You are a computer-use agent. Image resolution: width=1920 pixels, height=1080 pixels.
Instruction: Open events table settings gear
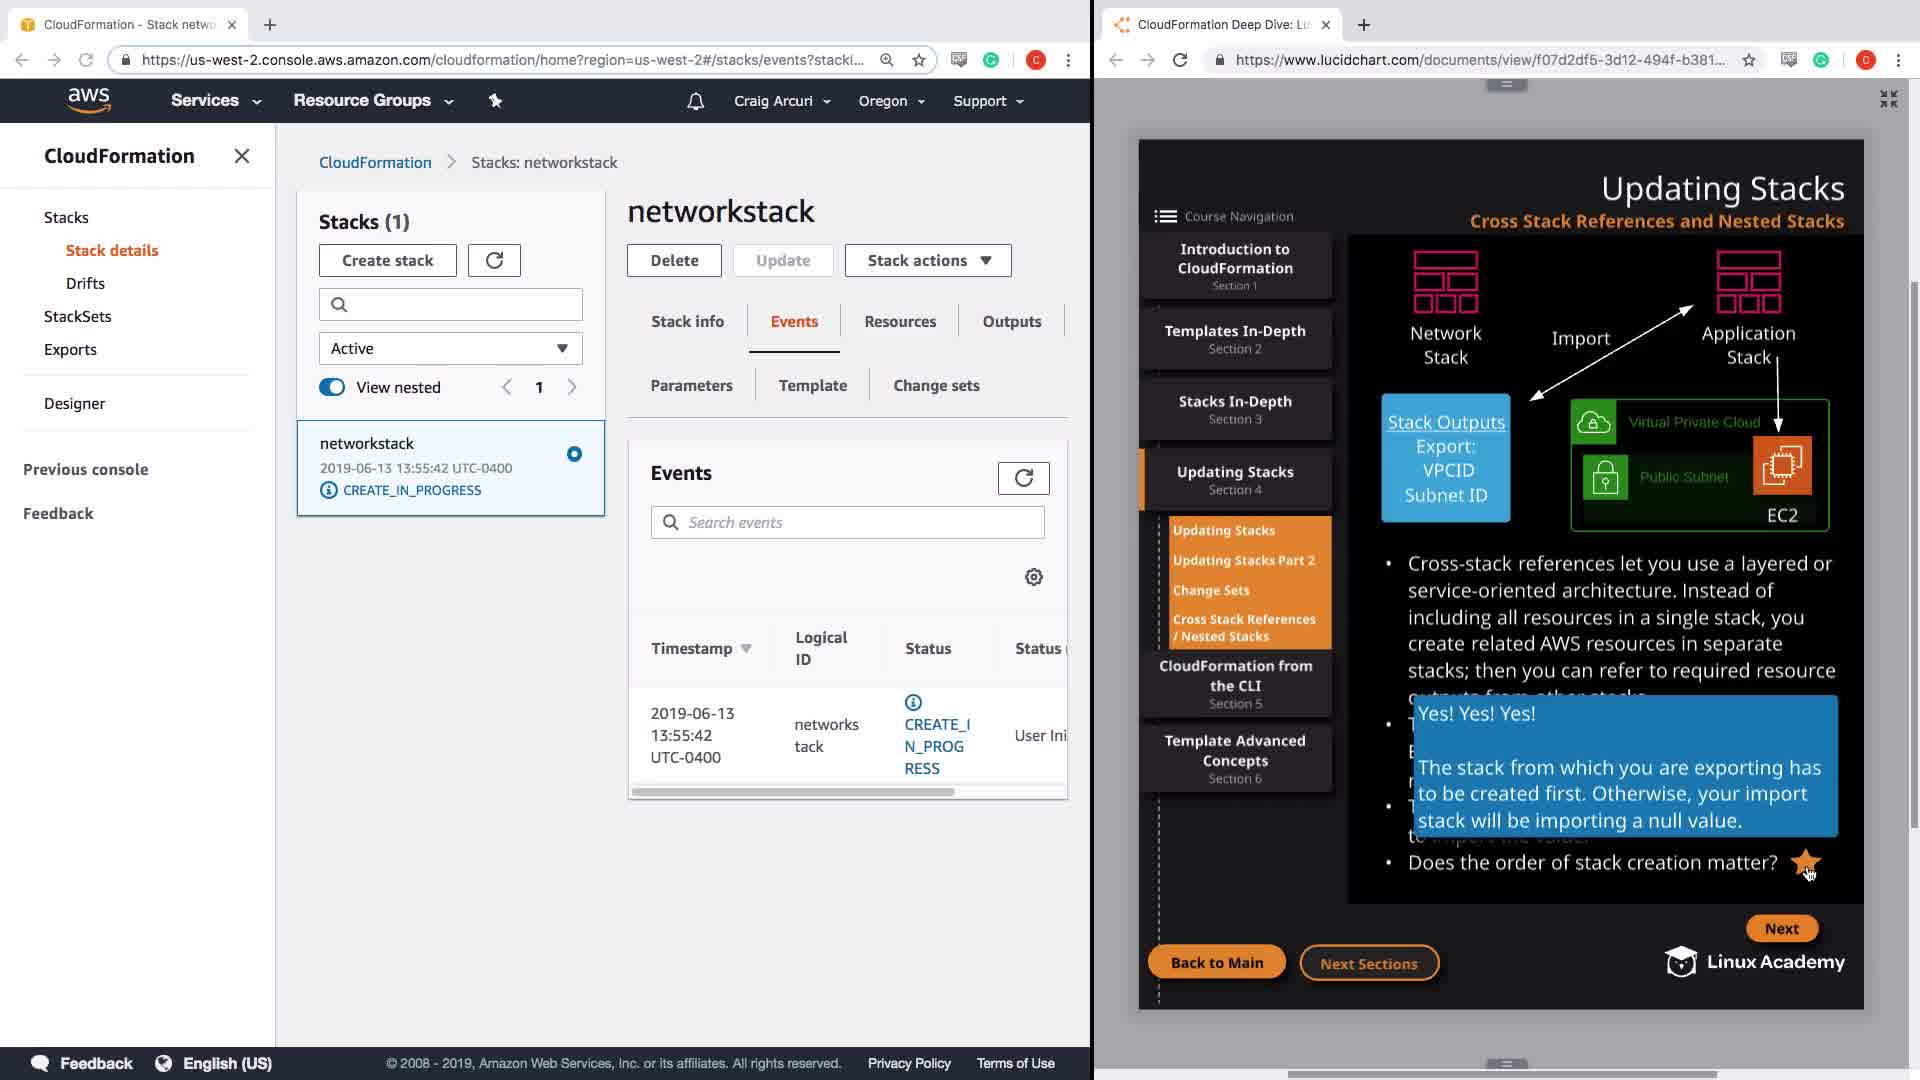pyautogui.click(x=1034, y=577)
